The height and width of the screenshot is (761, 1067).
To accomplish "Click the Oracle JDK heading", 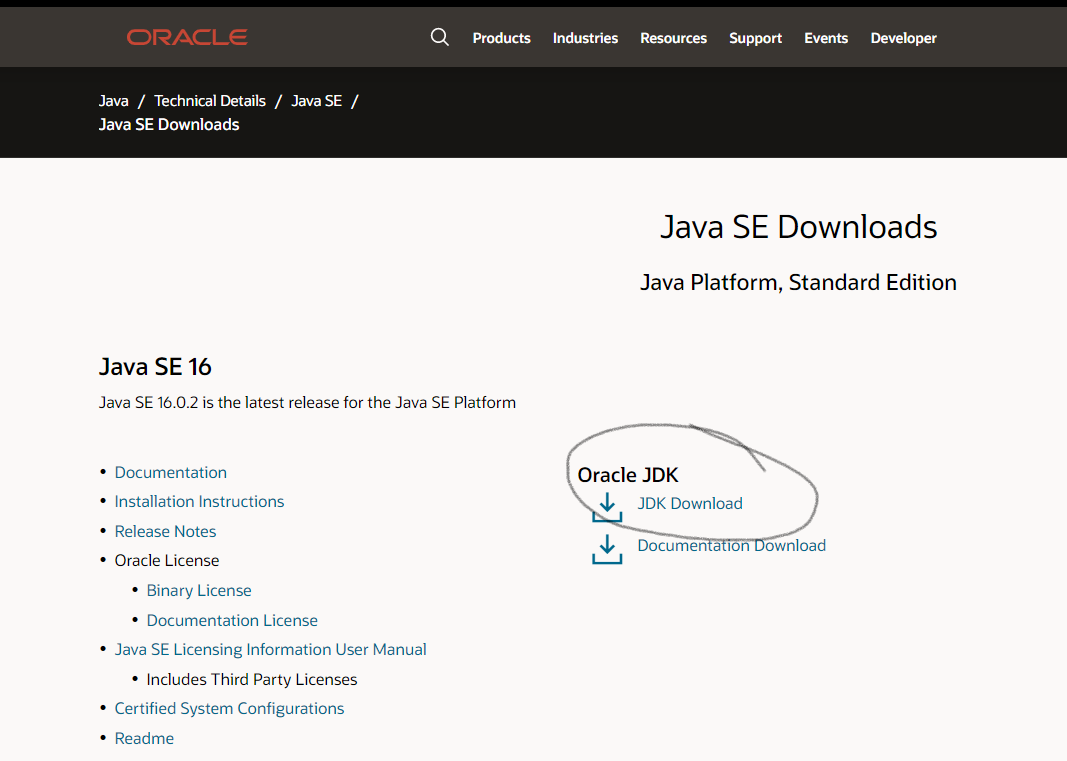I will coord(628,475).
